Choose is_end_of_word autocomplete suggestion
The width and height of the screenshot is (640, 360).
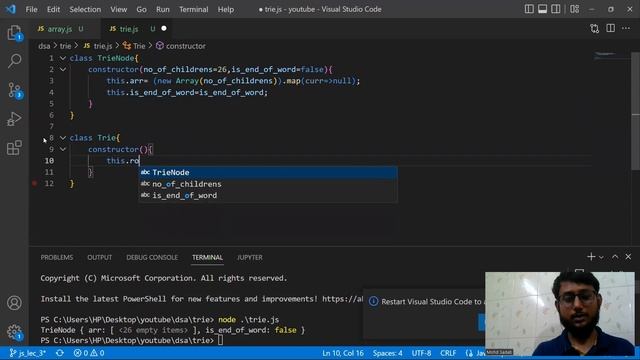pos(268,196)
